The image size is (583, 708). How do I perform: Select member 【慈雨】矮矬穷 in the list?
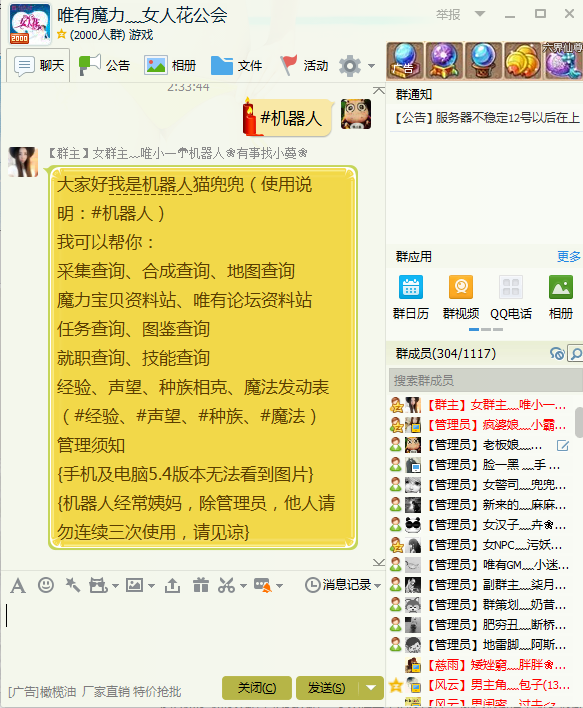(479, 665)
